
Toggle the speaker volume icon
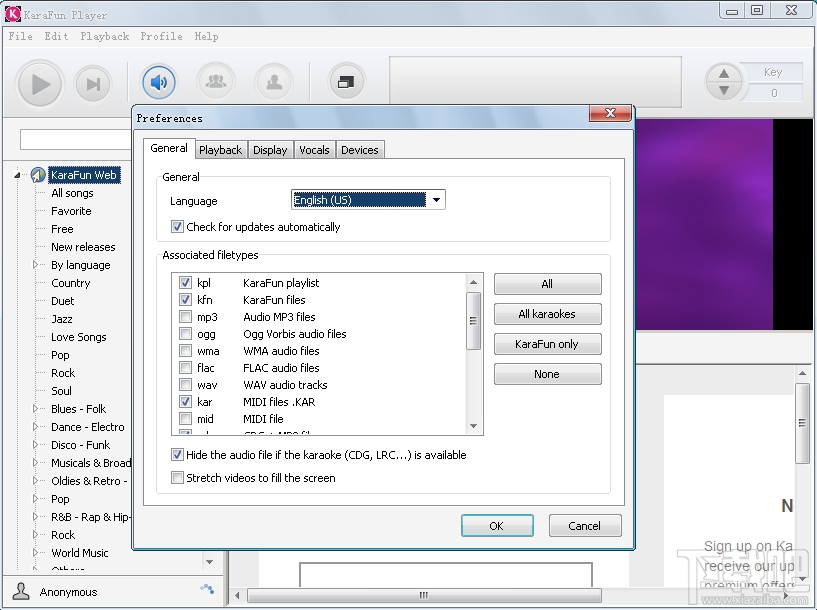(x=158, y=82)
